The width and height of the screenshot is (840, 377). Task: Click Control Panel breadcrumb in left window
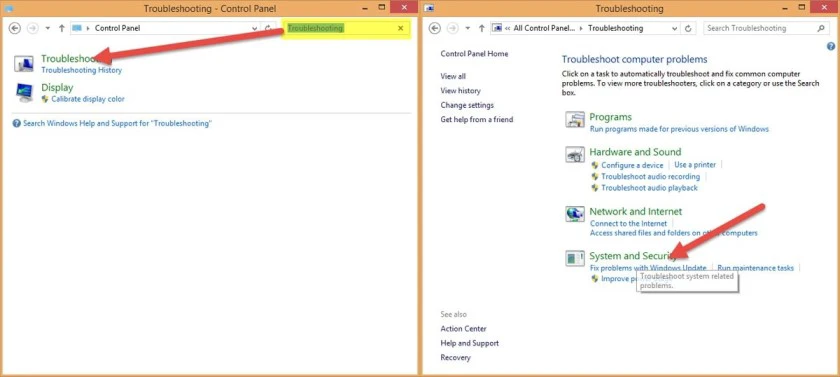117,28
